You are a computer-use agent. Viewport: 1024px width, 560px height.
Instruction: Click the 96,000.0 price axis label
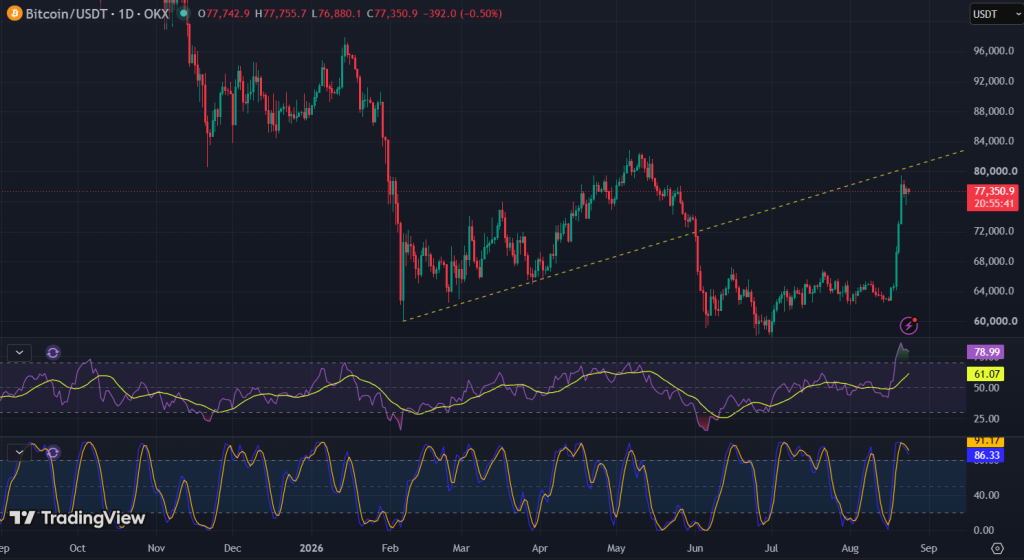[x=993, y=51]
